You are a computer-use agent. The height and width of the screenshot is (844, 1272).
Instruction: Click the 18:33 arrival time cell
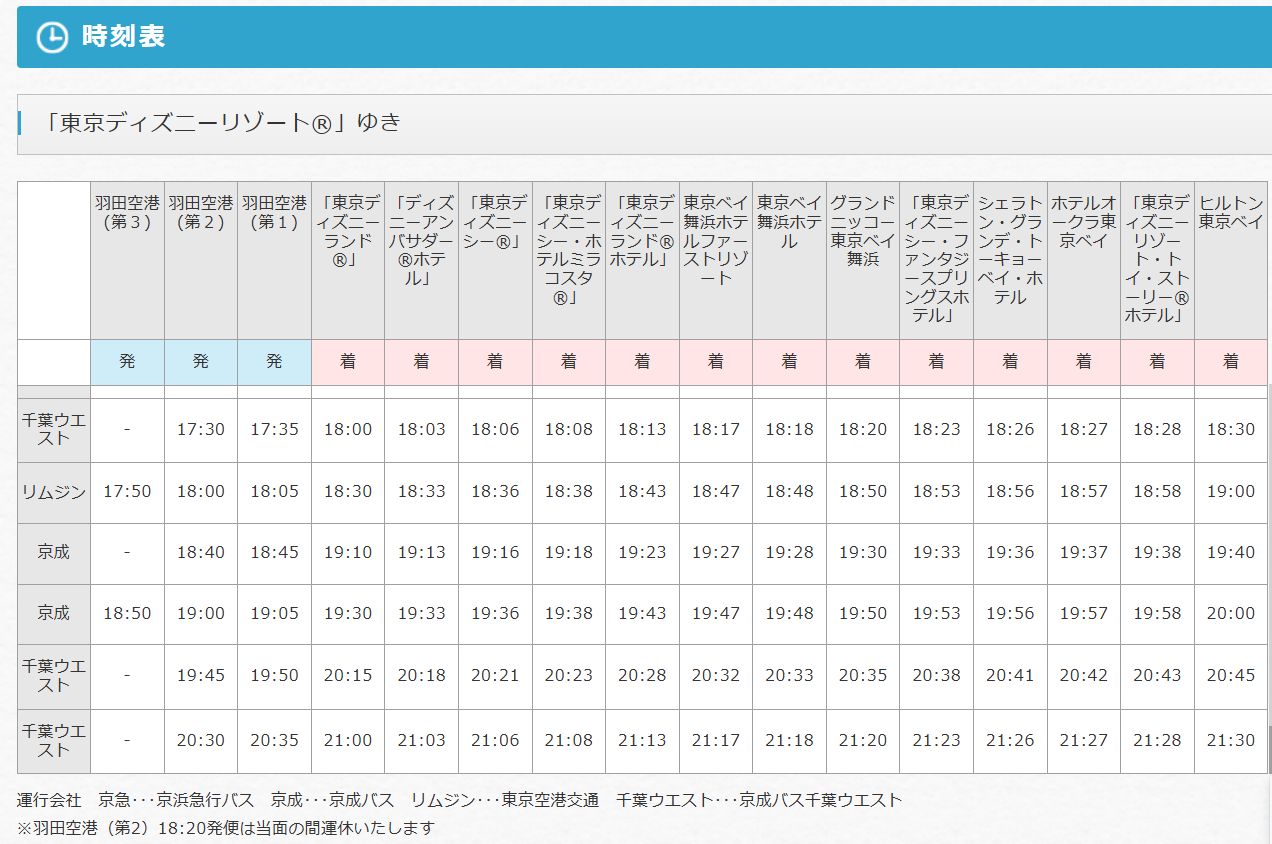pos(422,492)
